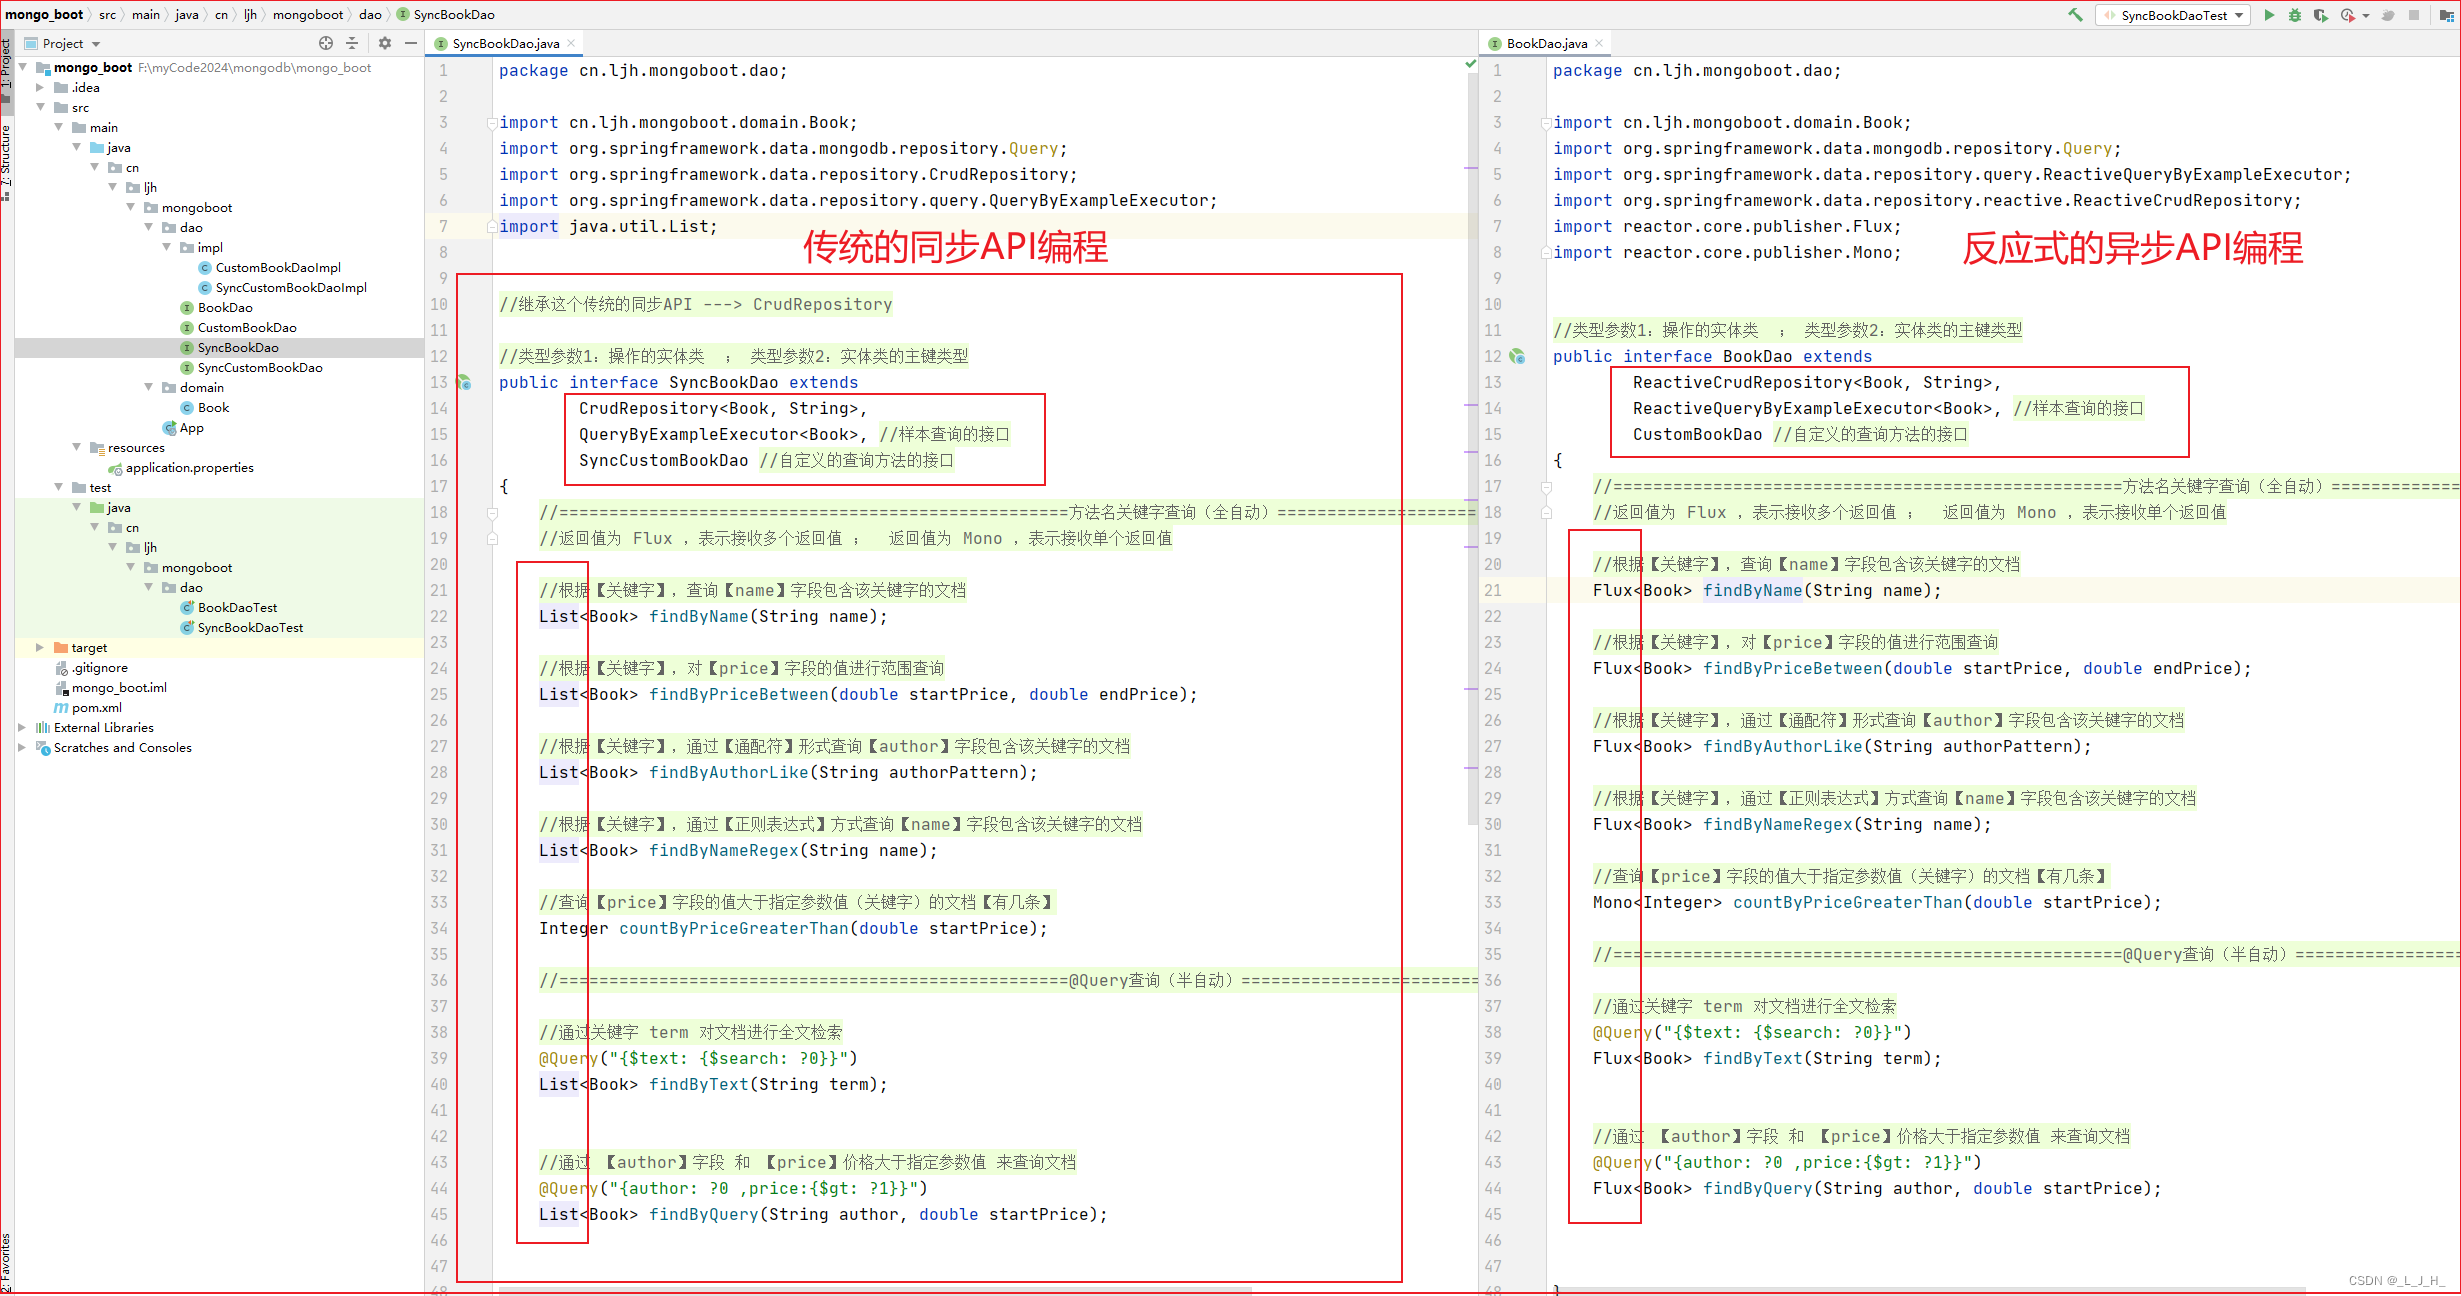
Task: Open mongo_boot.iml file
Action: (111, 687)
